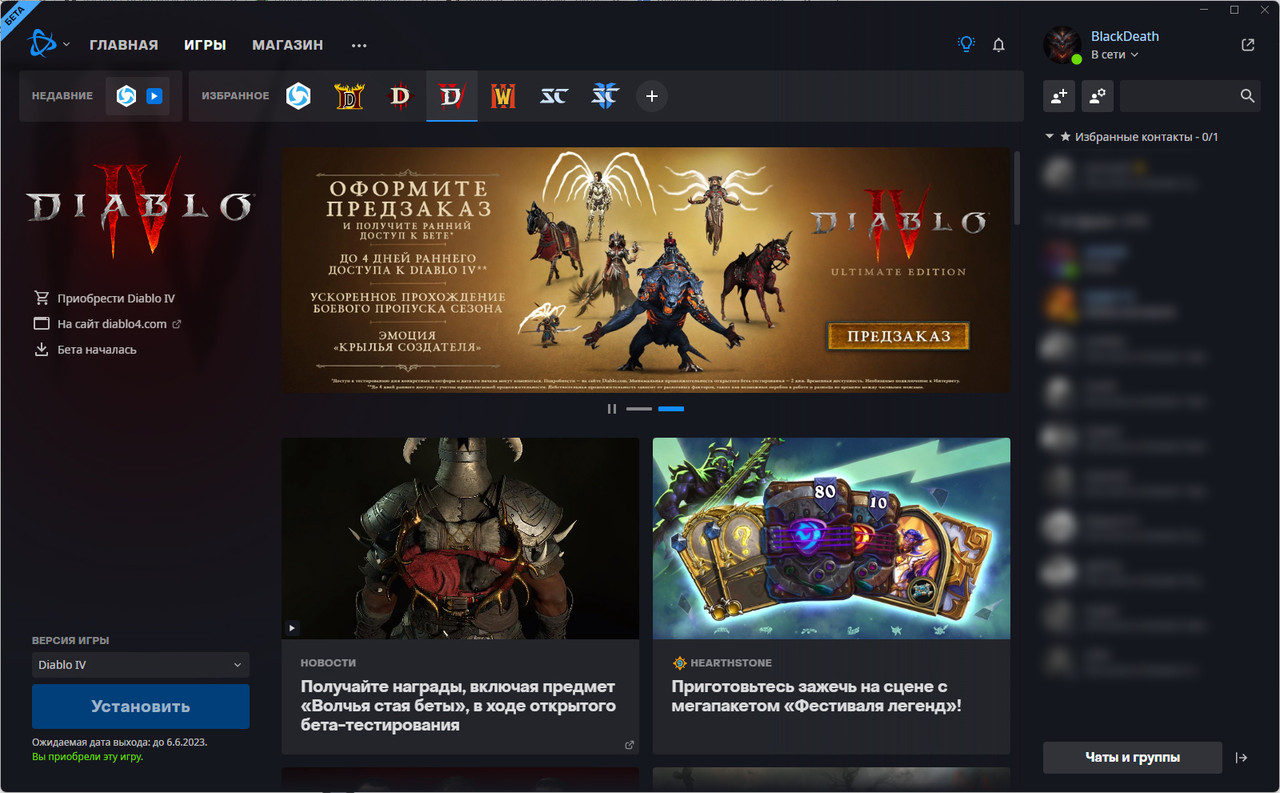The height and width of the screenshot is (793, 1280).
Task: Select the first carousel slide indicator
Action: [639, 409]
